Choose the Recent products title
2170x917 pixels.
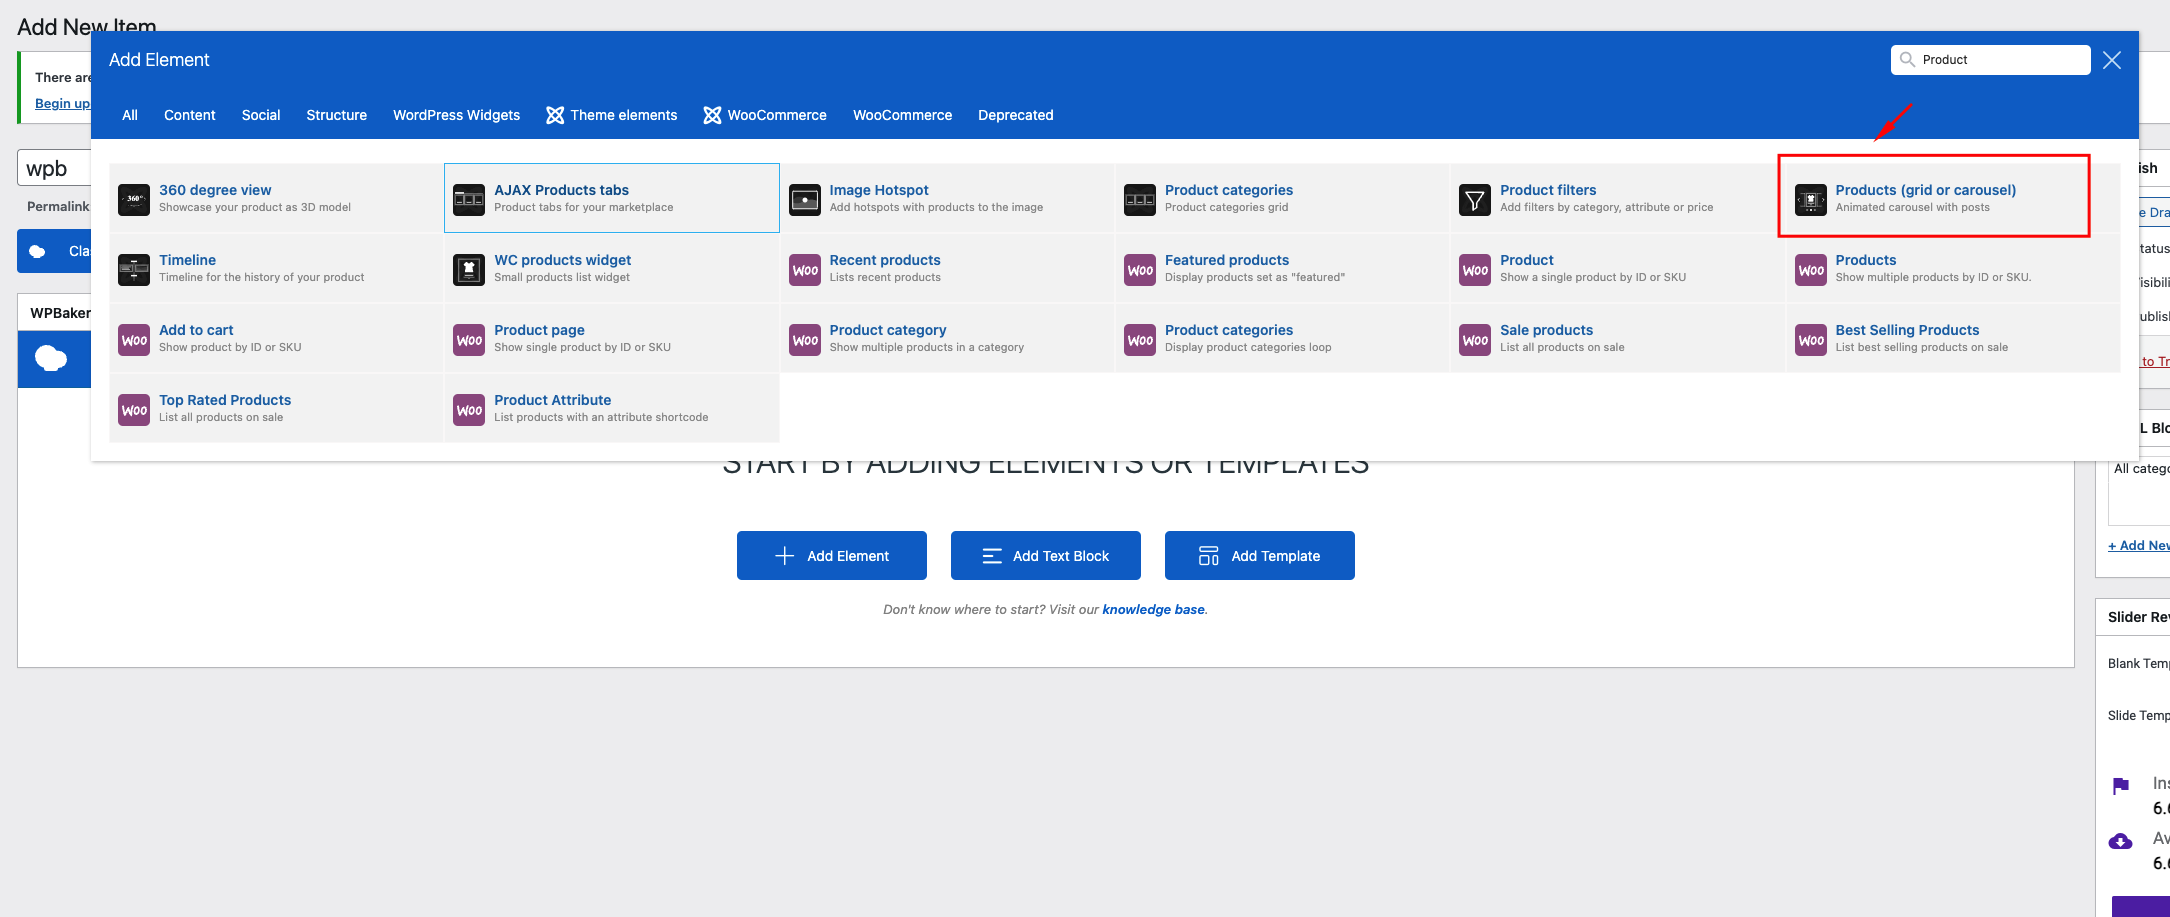click(885, 260)
